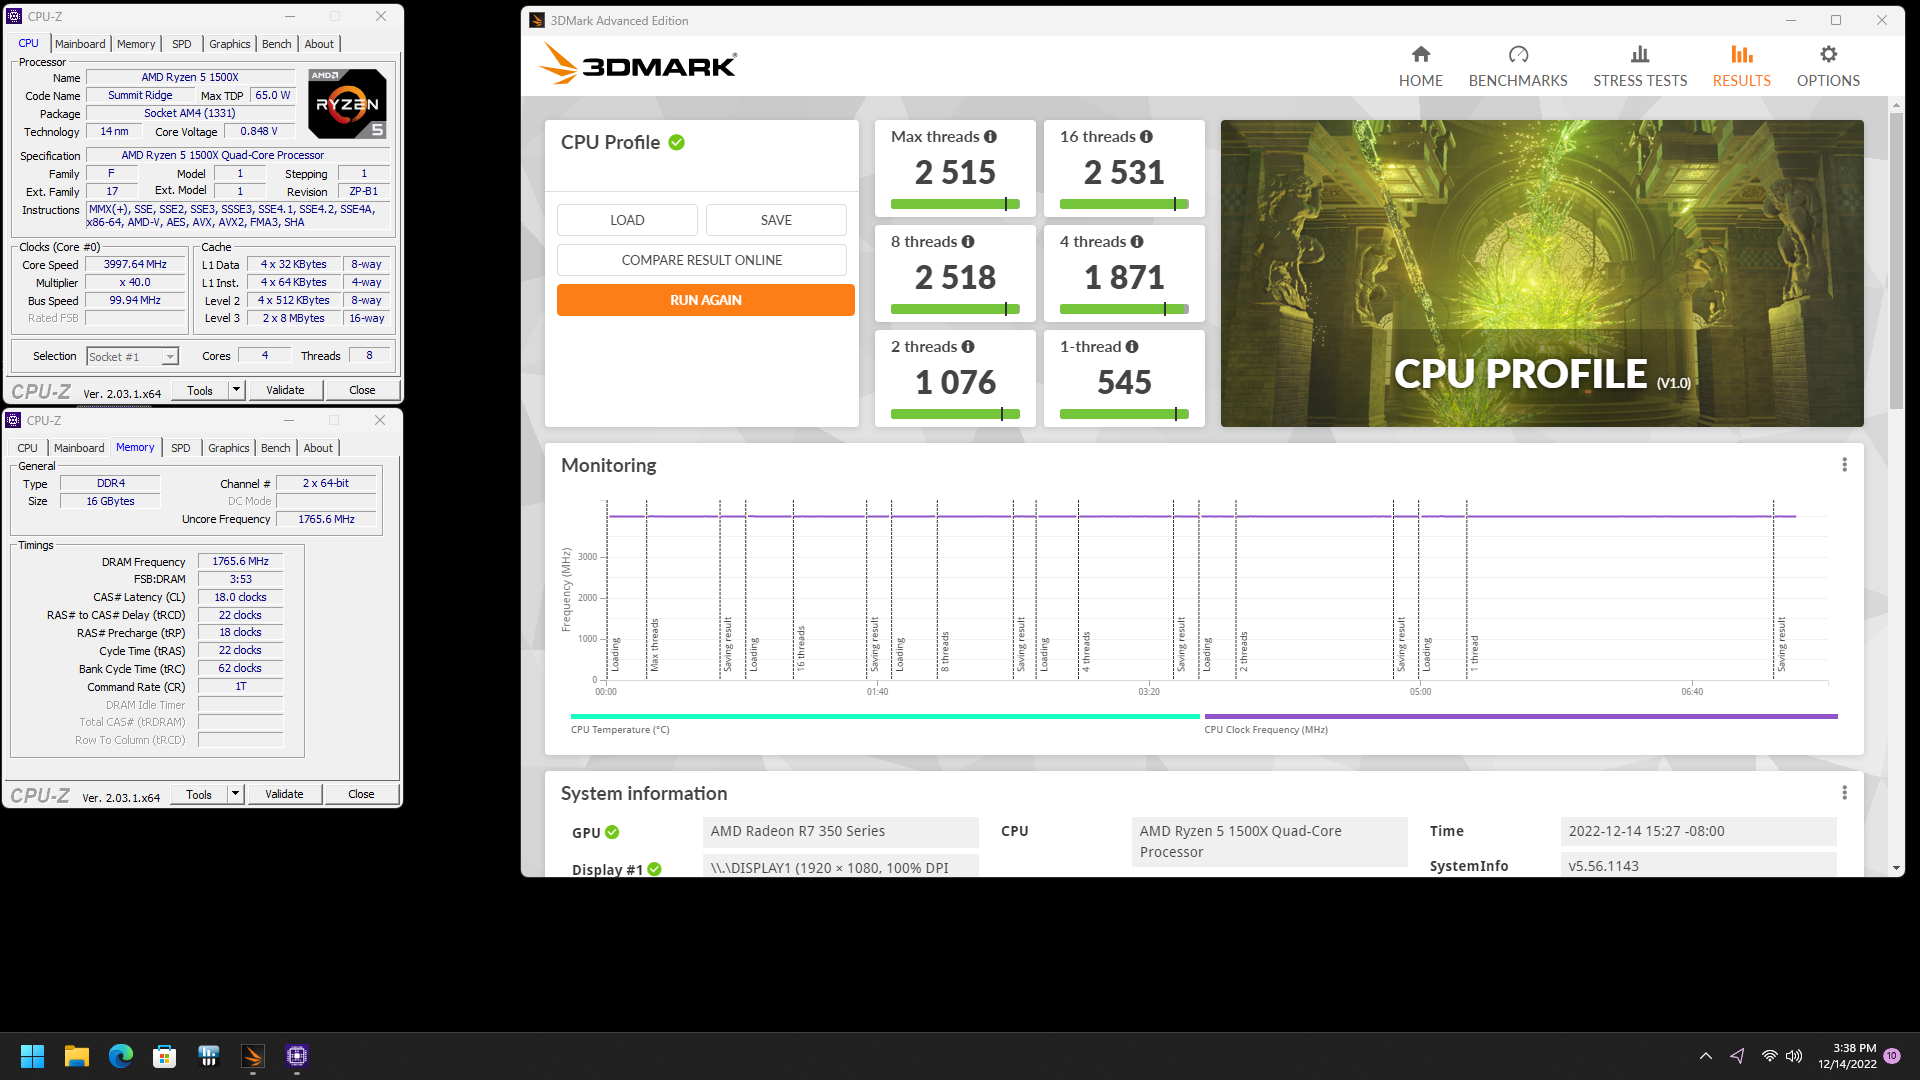The image size is (1920, 1080).
Task: Open the 3DMark HOME section
Action: click(1420, 67)
